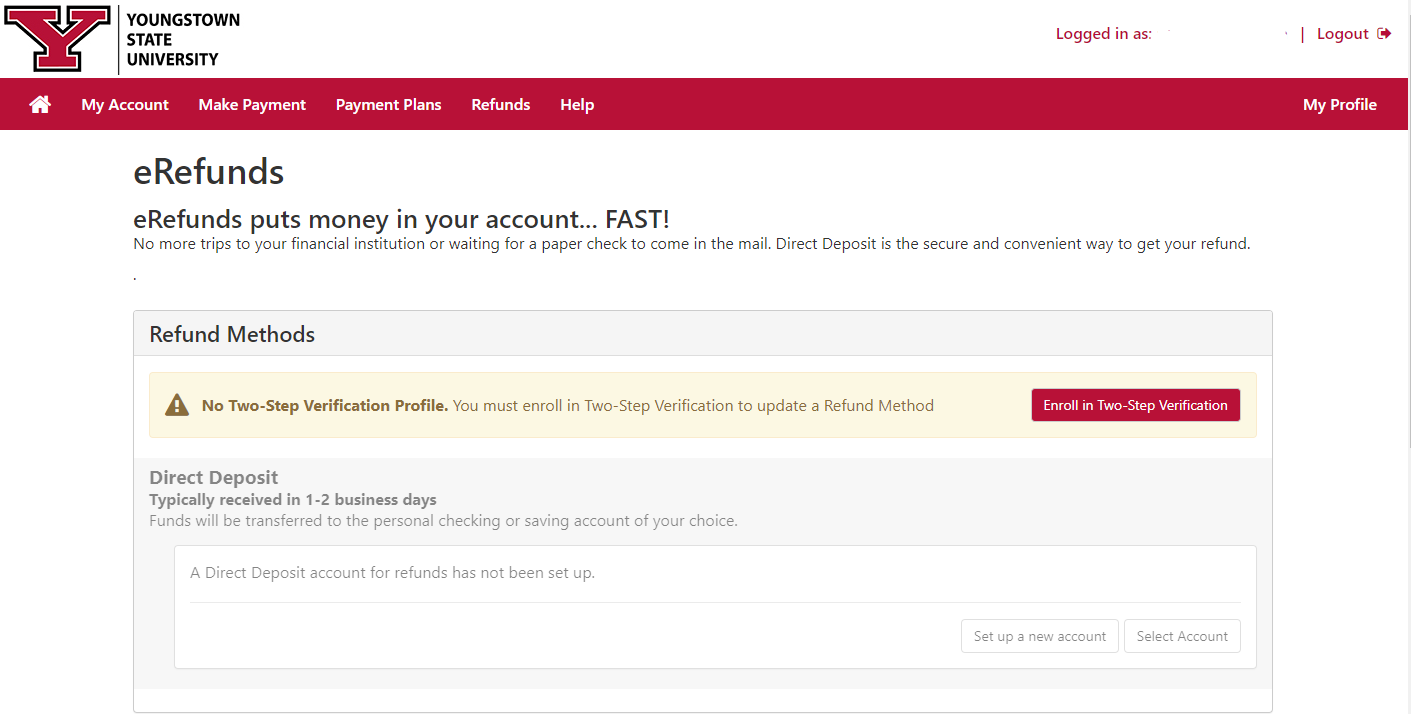Open the My Account menu

pos(125,104)
